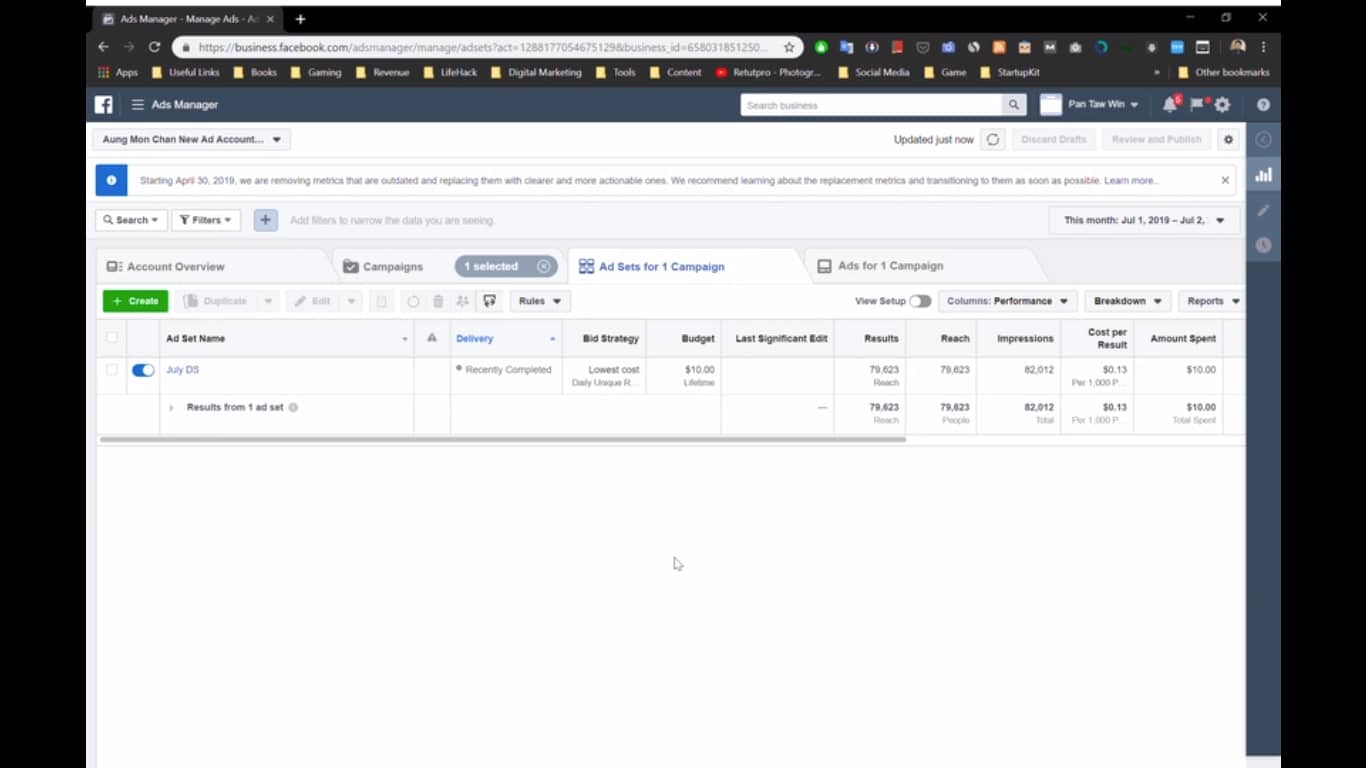Click the horizontal scrollbar under the table

point(503,439)
